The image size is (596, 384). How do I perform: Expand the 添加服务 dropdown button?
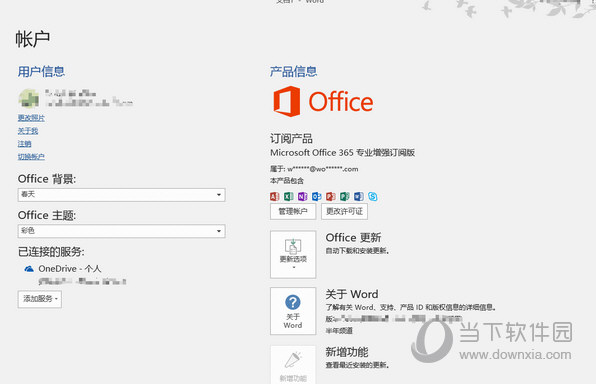40,299
